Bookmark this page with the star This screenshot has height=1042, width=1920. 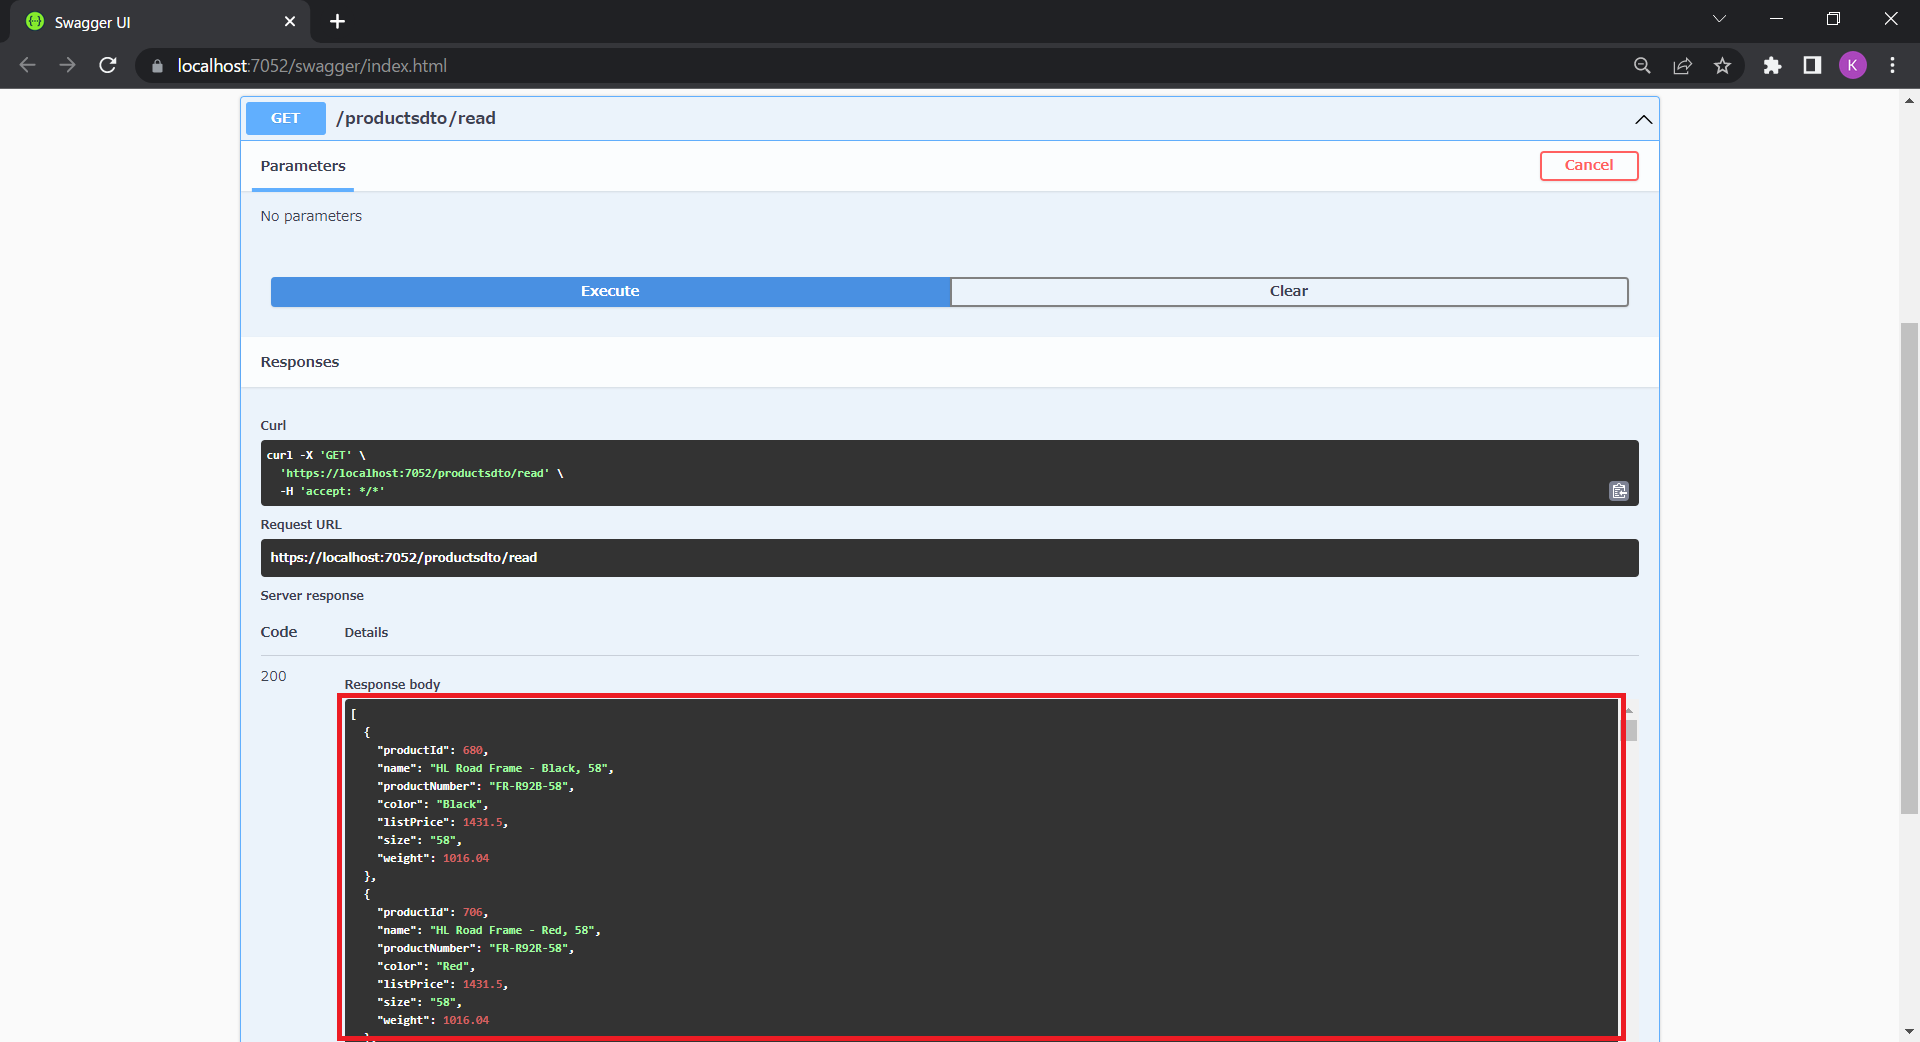tap(1722, 66)
